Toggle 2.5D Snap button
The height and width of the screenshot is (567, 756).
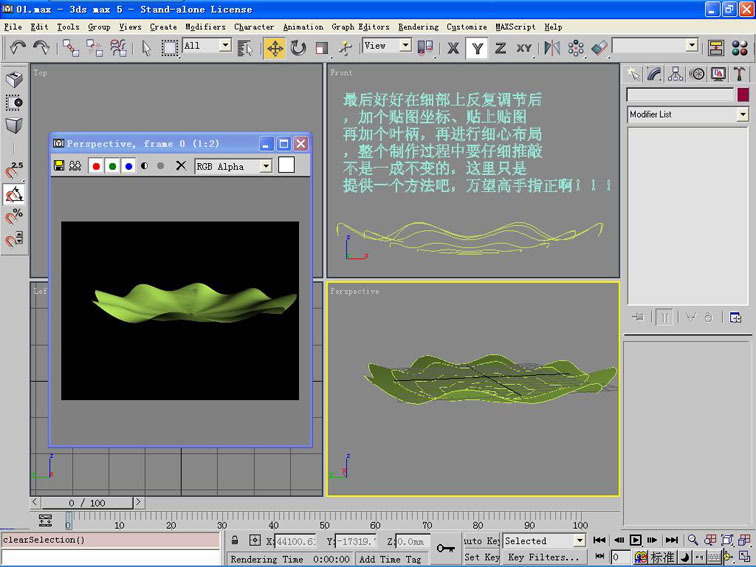pyautogui.click(x=14, y=170)
